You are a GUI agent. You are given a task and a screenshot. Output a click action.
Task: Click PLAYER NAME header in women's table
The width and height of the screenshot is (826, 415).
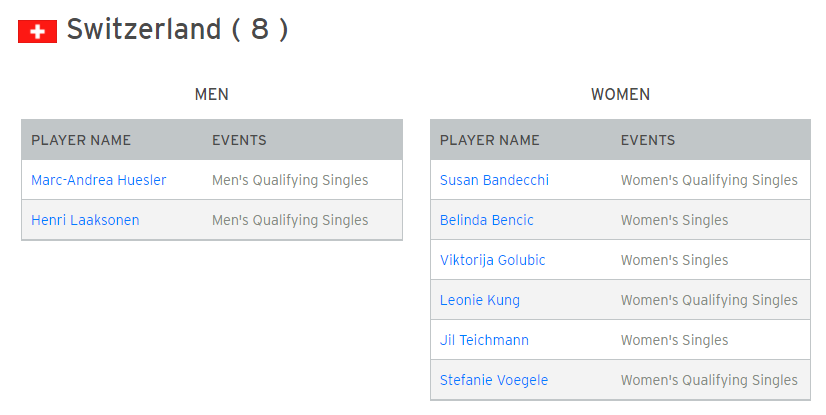pos(490,140)
